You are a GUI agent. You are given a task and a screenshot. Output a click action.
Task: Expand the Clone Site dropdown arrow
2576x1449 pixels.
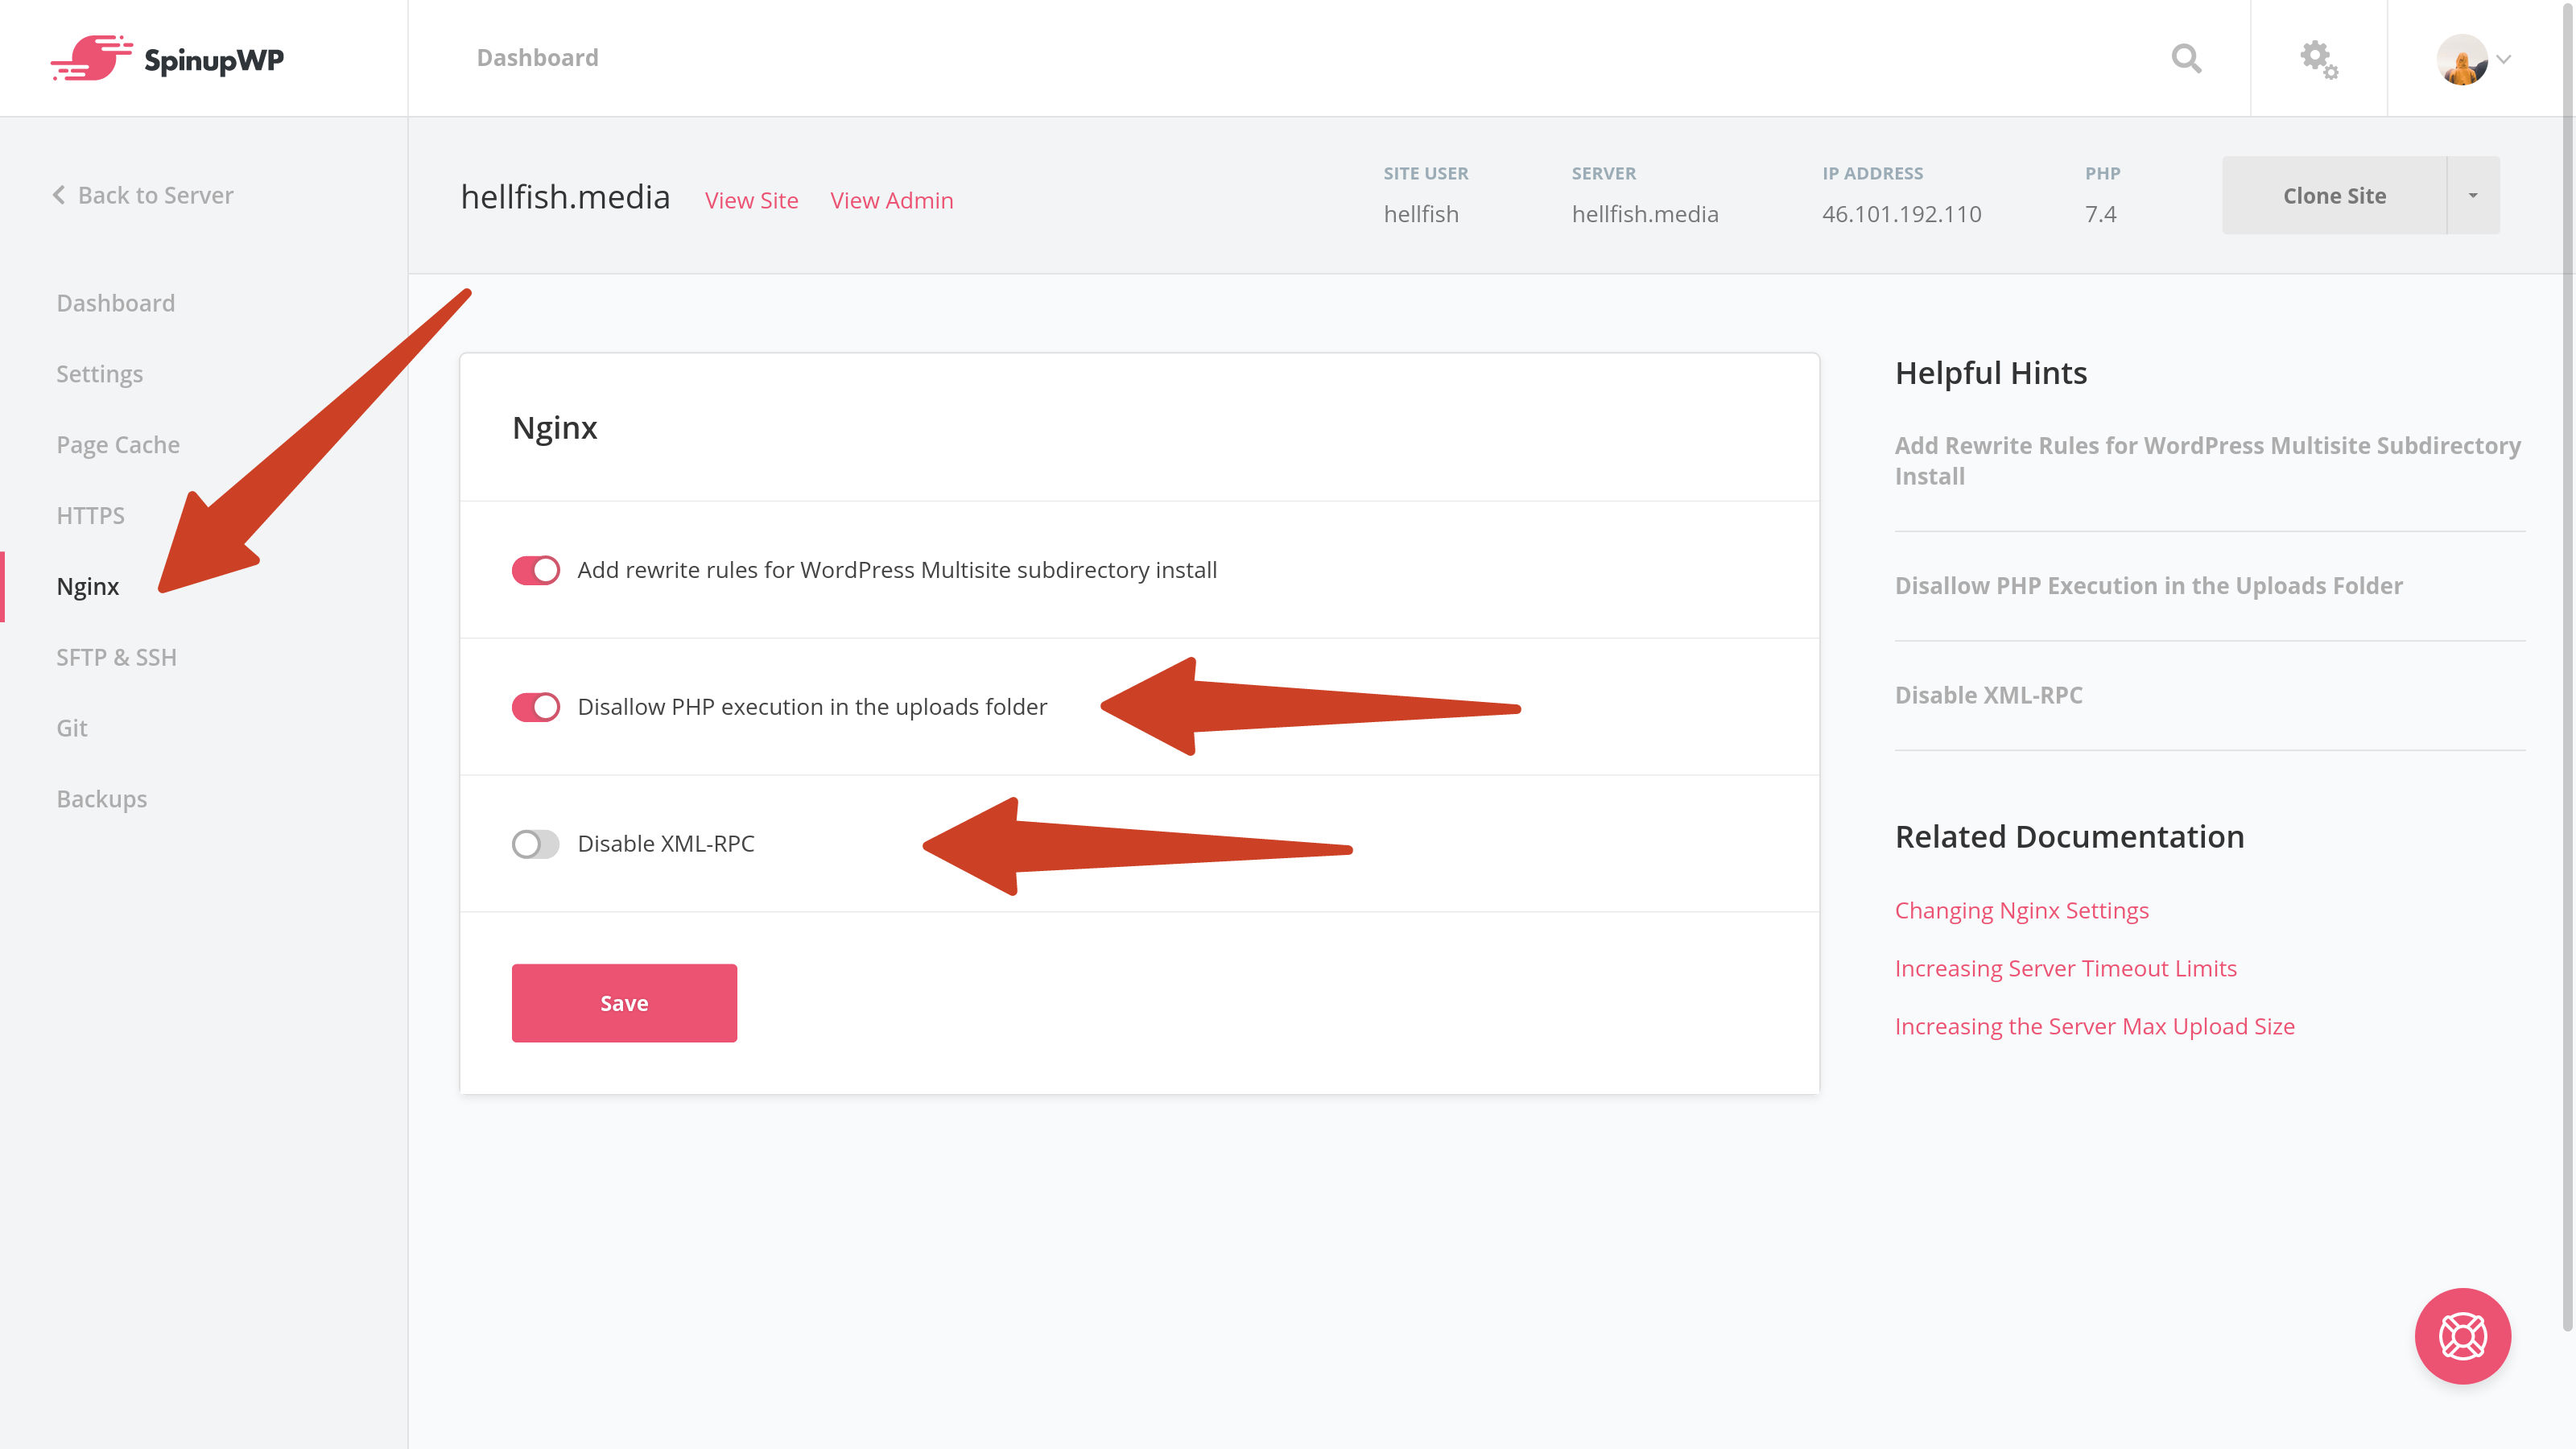tap(2473, 195)
